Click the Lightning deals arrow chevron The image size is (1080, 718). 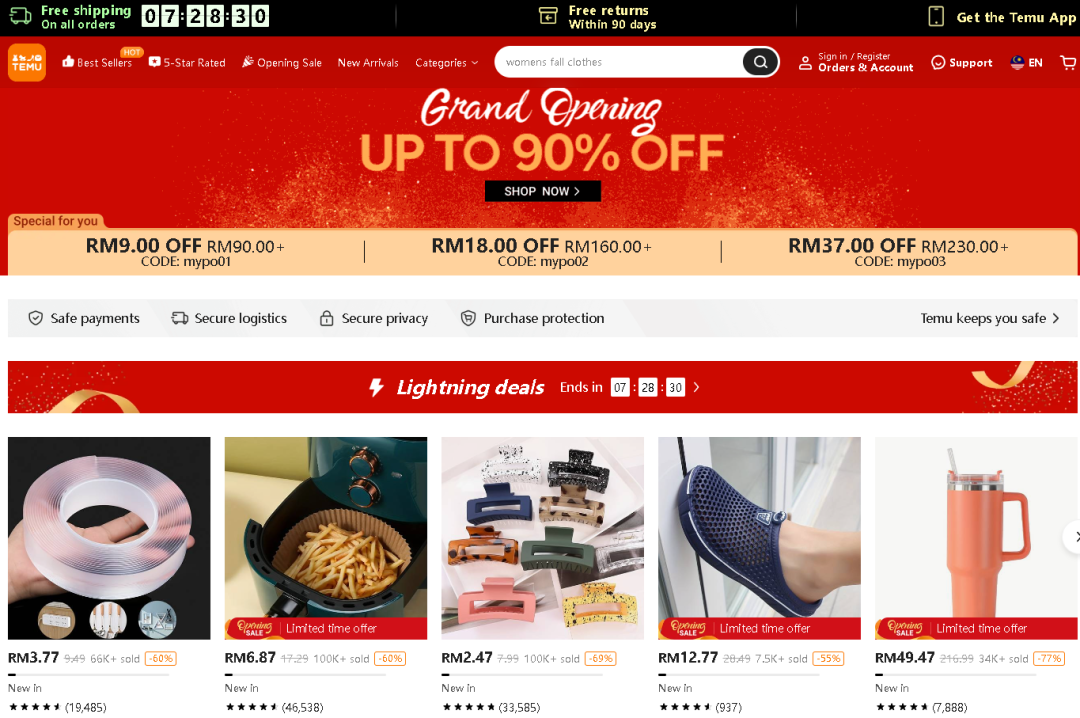696,387
